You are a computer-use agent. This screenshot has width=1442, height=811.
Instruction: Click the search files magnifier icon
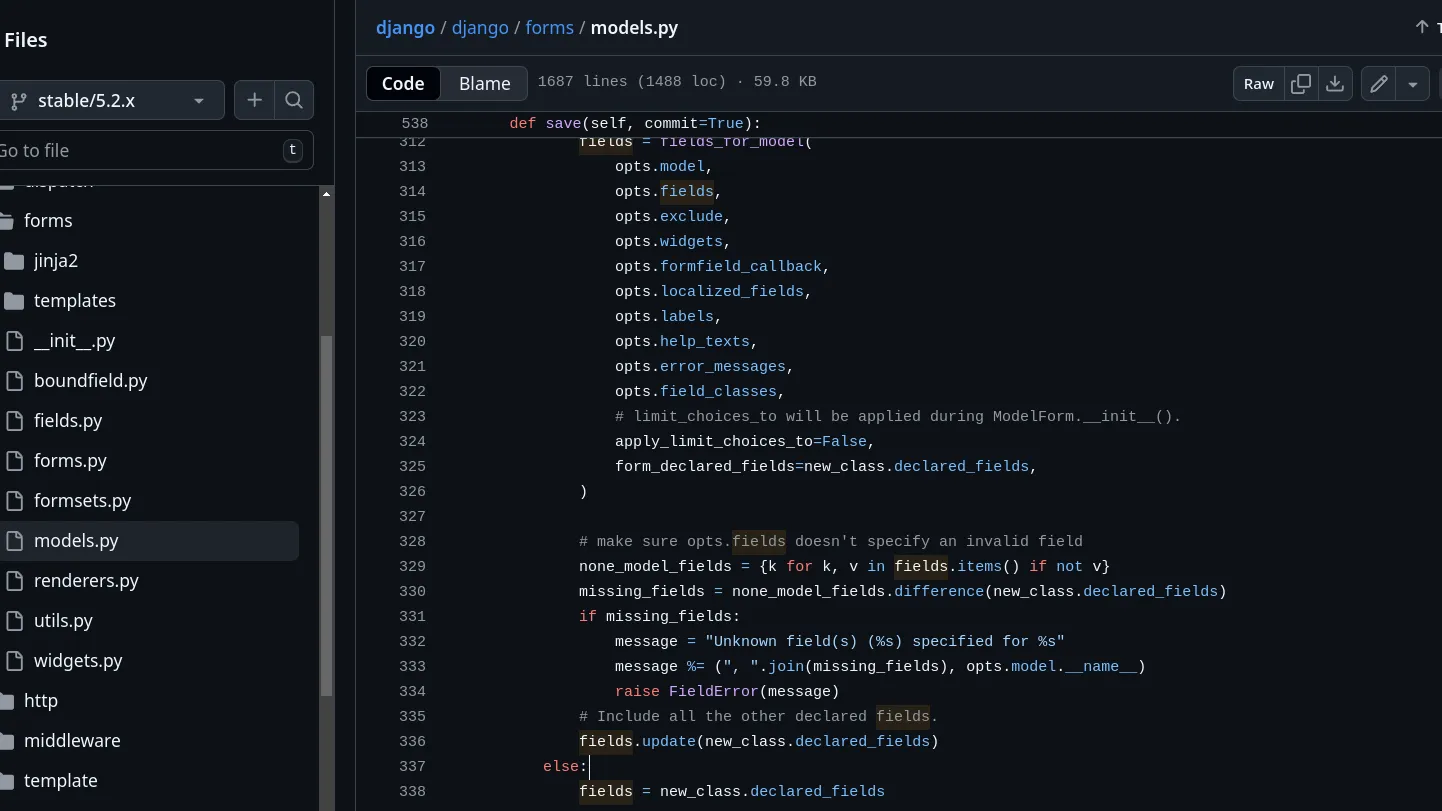[294, 100]
